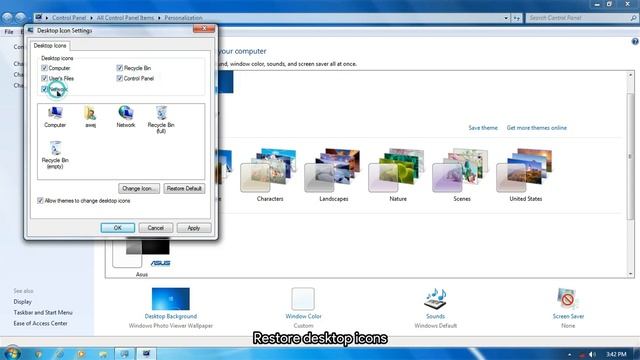Open Ease of Access Center link
This screenshot has height=360, width=640.
pos(40,323)
